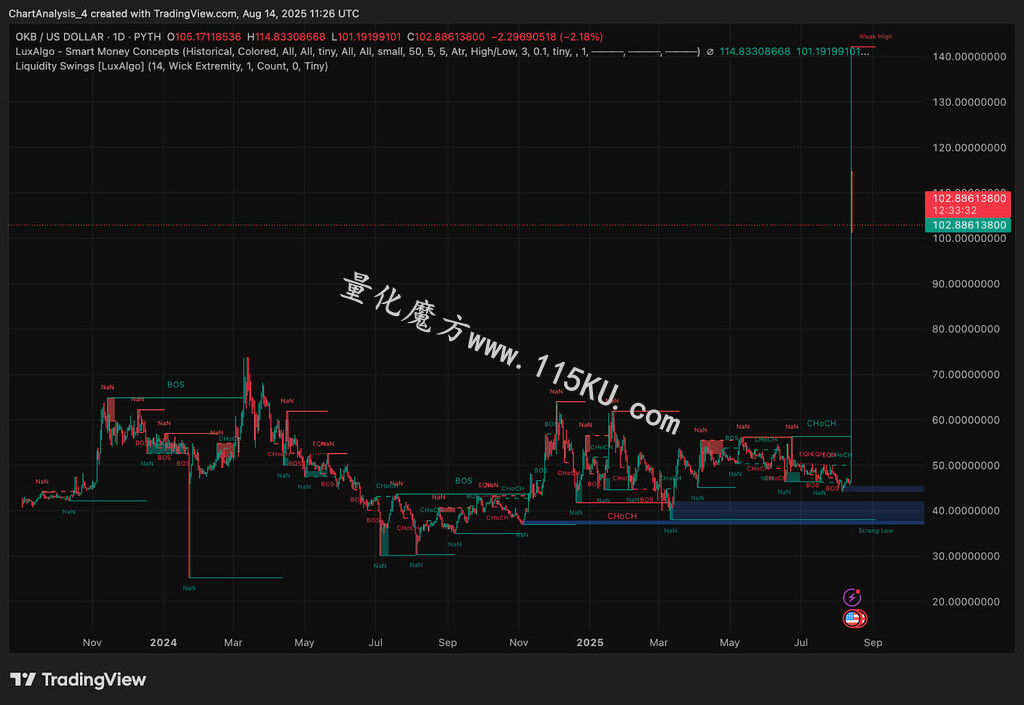The image size is (1024, 705).
Task: Click the 2025 label on time axis
Action: click(x=590, y=642)
